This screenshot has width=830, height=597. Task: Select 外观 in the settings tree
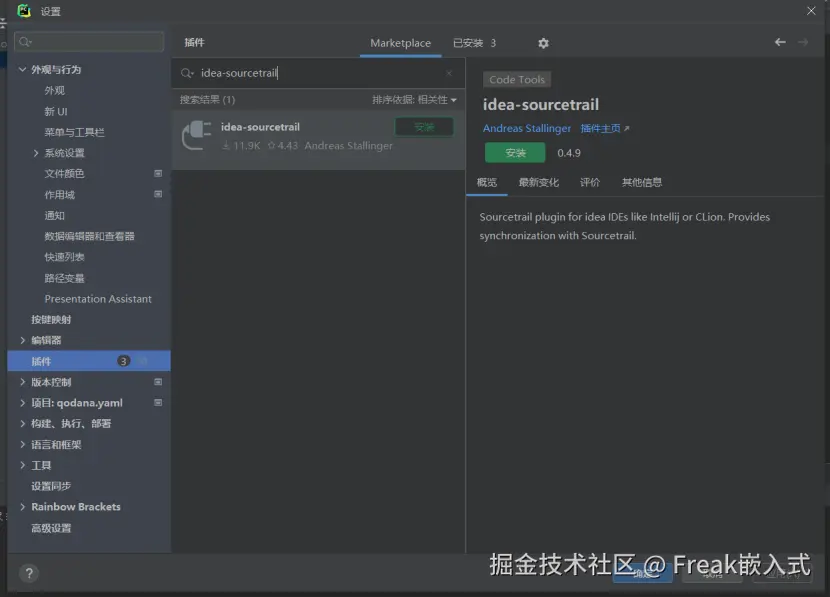[x=55, y=91]
